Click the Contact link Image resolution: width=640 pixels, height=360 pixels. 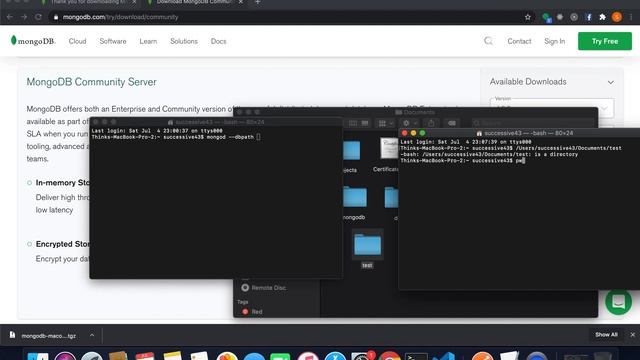(x=519, y=41)
